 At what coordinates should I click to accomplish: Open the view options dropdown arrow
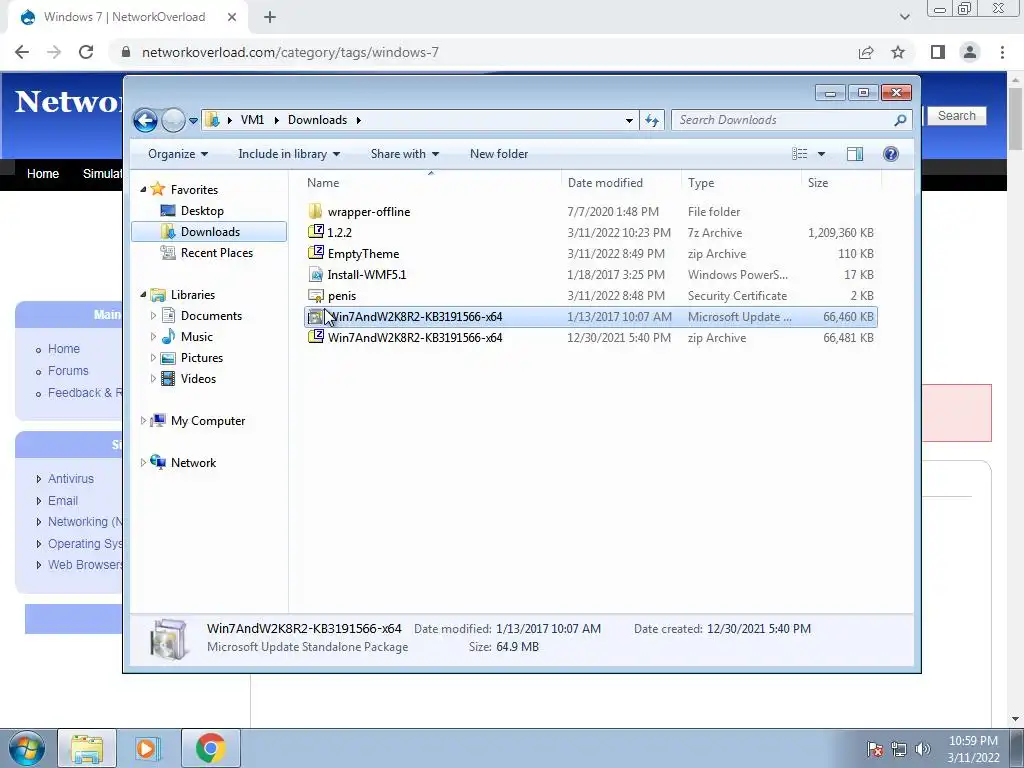[x=822, y=154]
